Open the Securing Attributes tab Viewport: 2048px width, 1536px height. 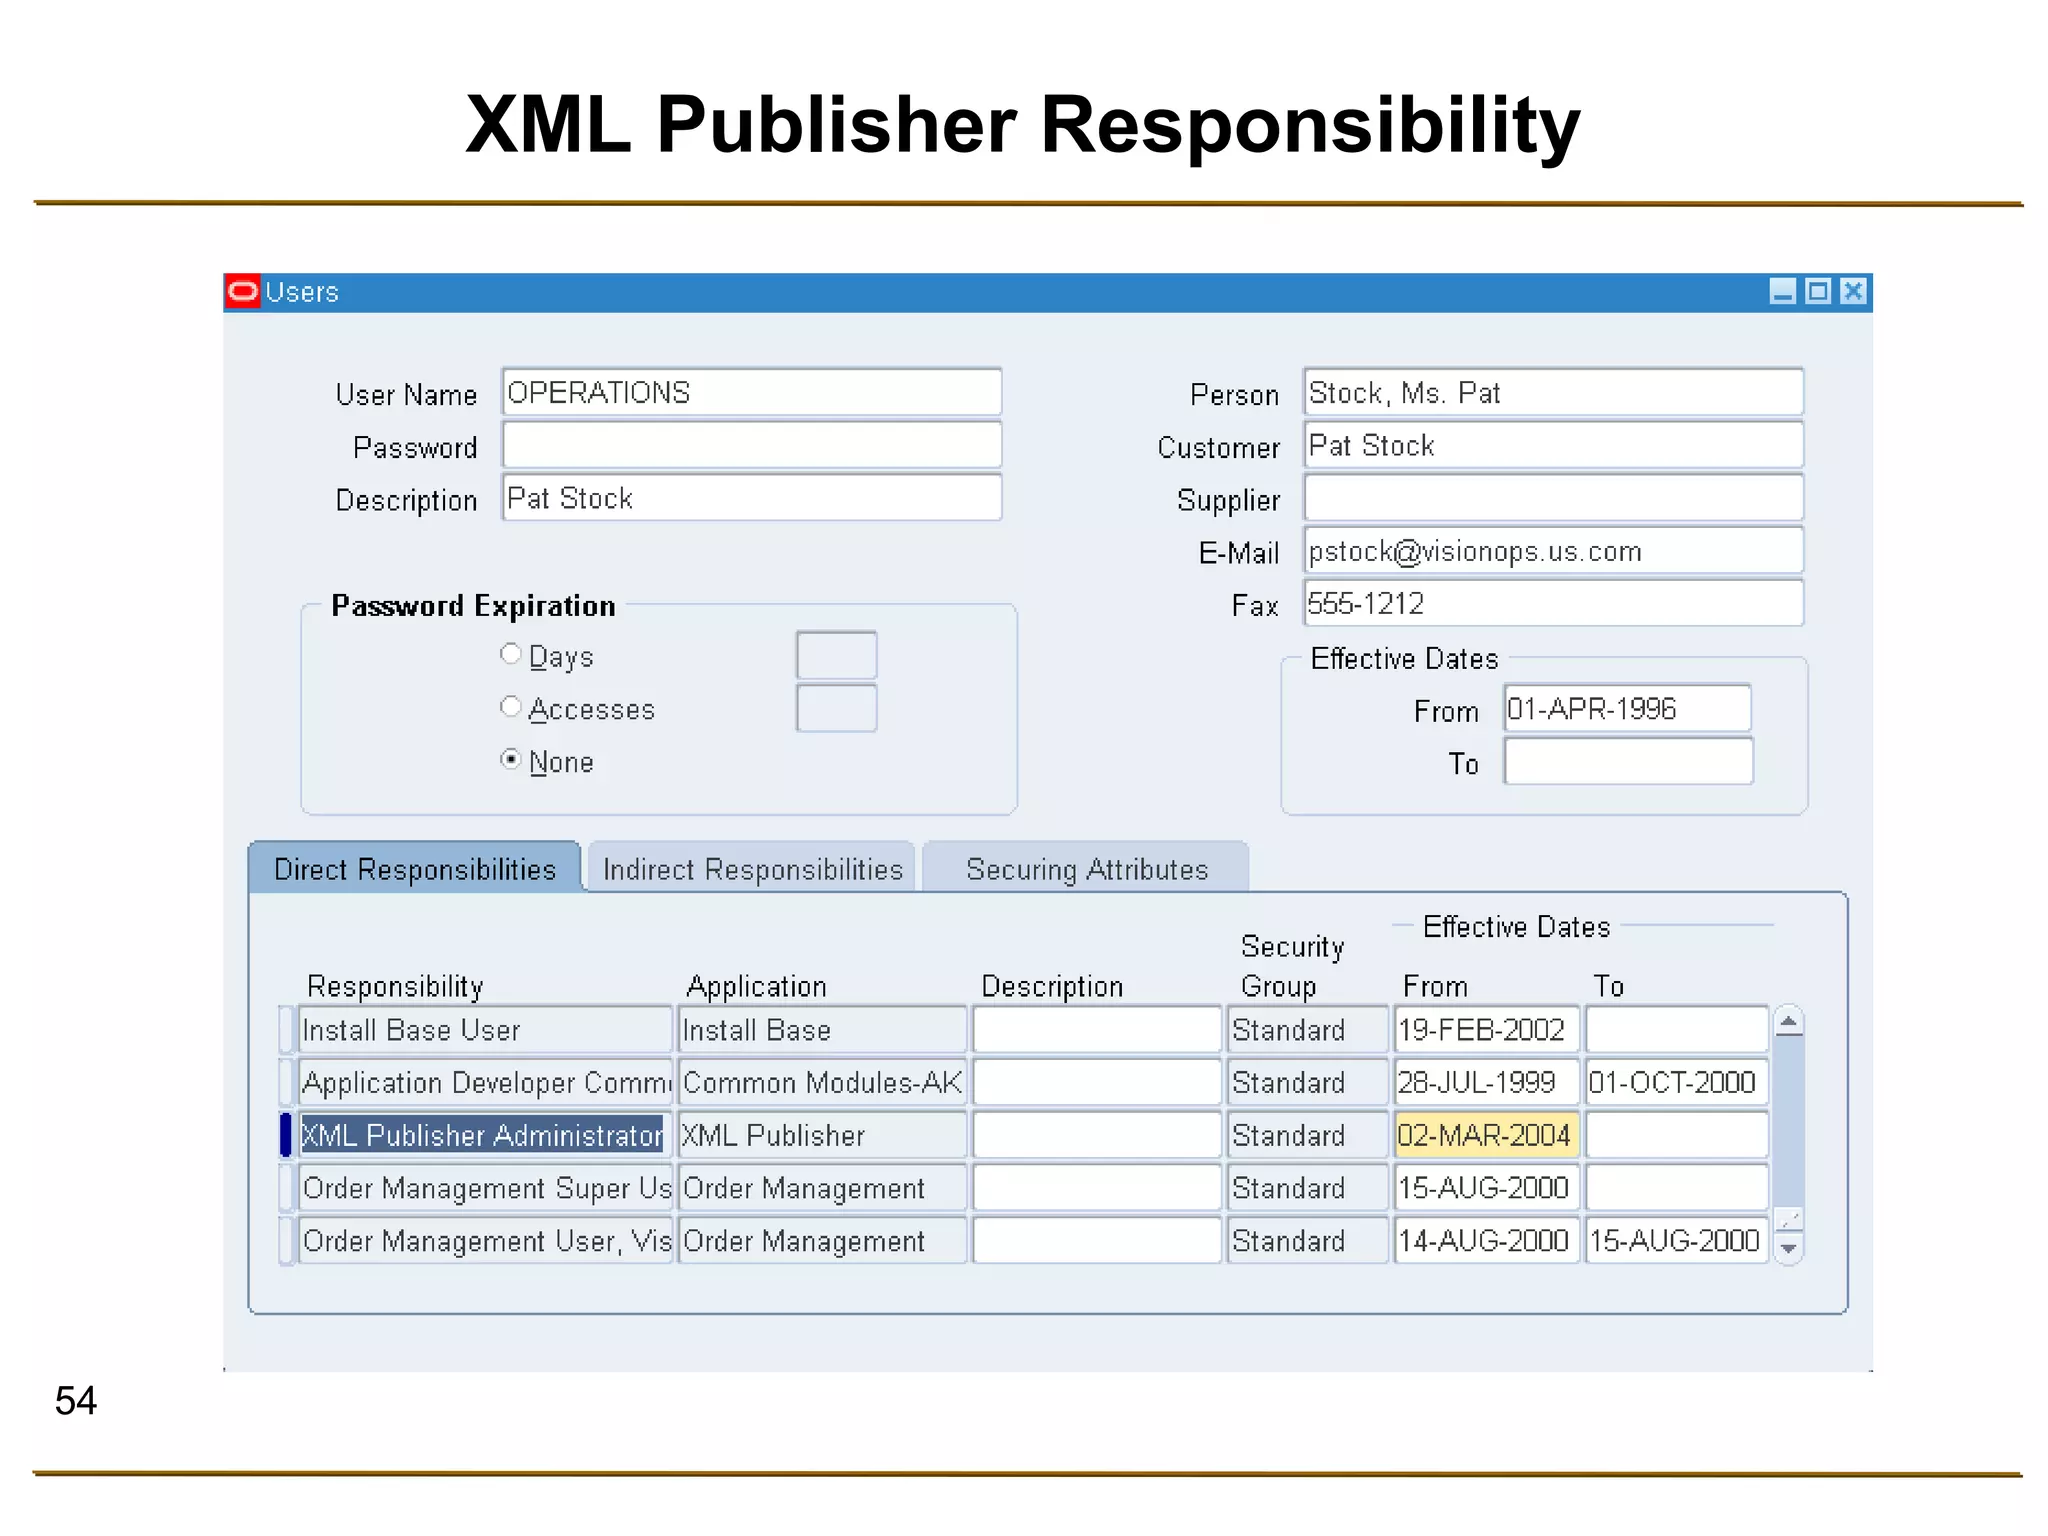click(1087, 868)
